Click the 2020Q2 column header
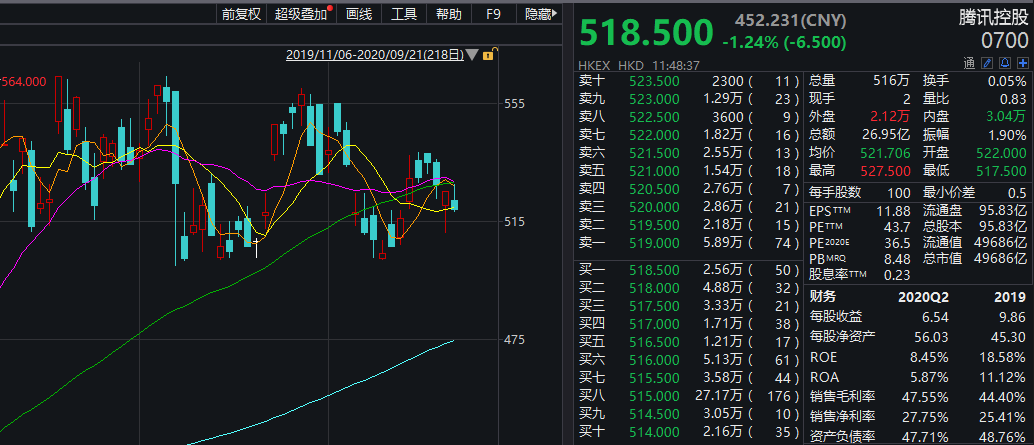1034x445 pixels. [923, 297]
